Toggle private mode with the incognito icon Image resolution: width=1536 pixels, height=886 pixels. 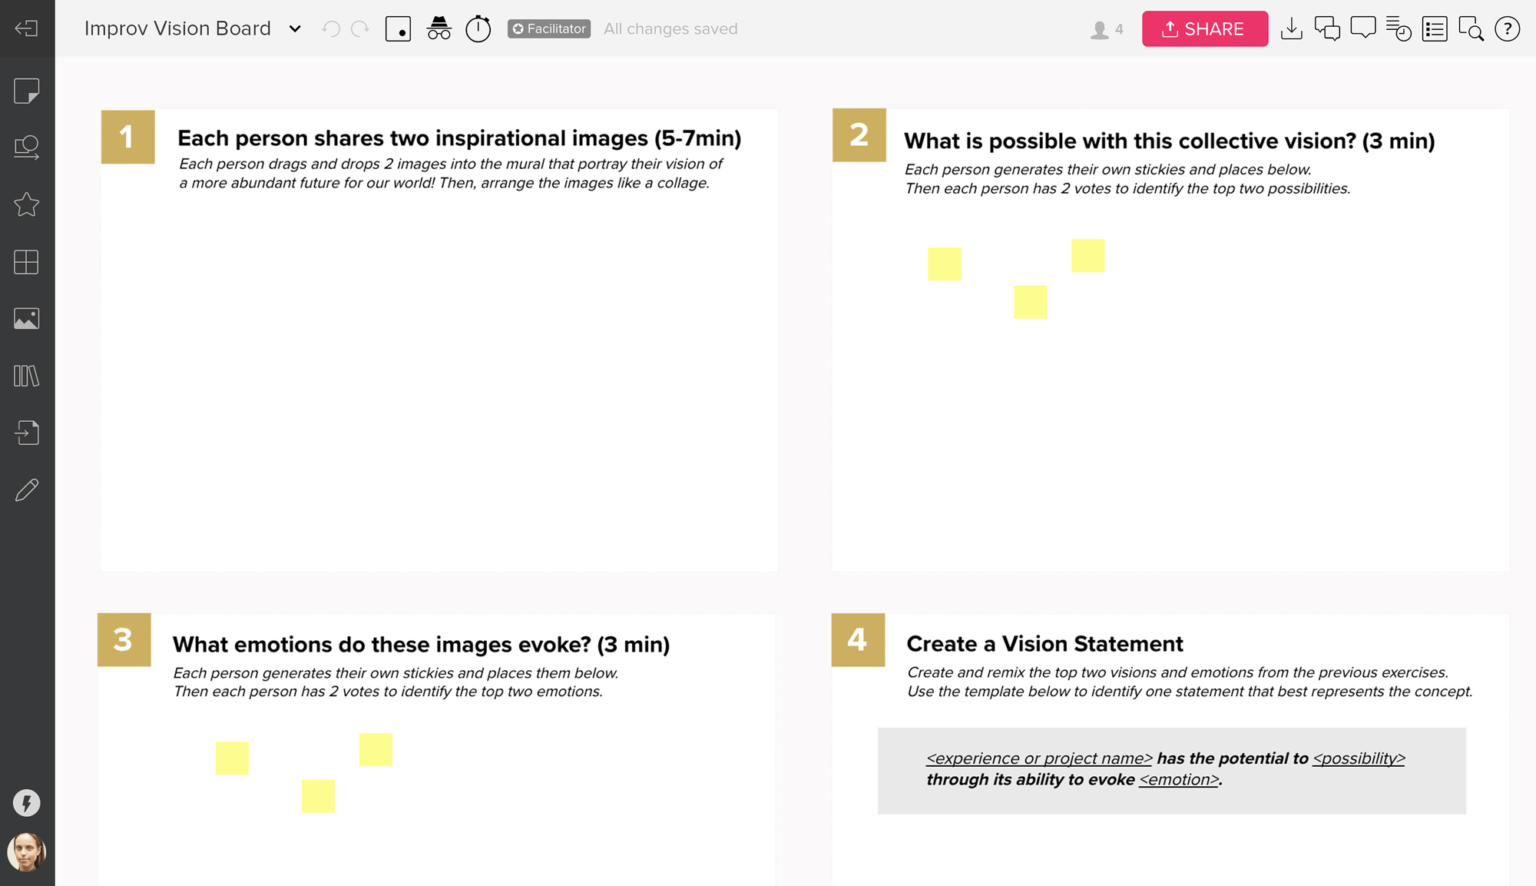(438, 28)
